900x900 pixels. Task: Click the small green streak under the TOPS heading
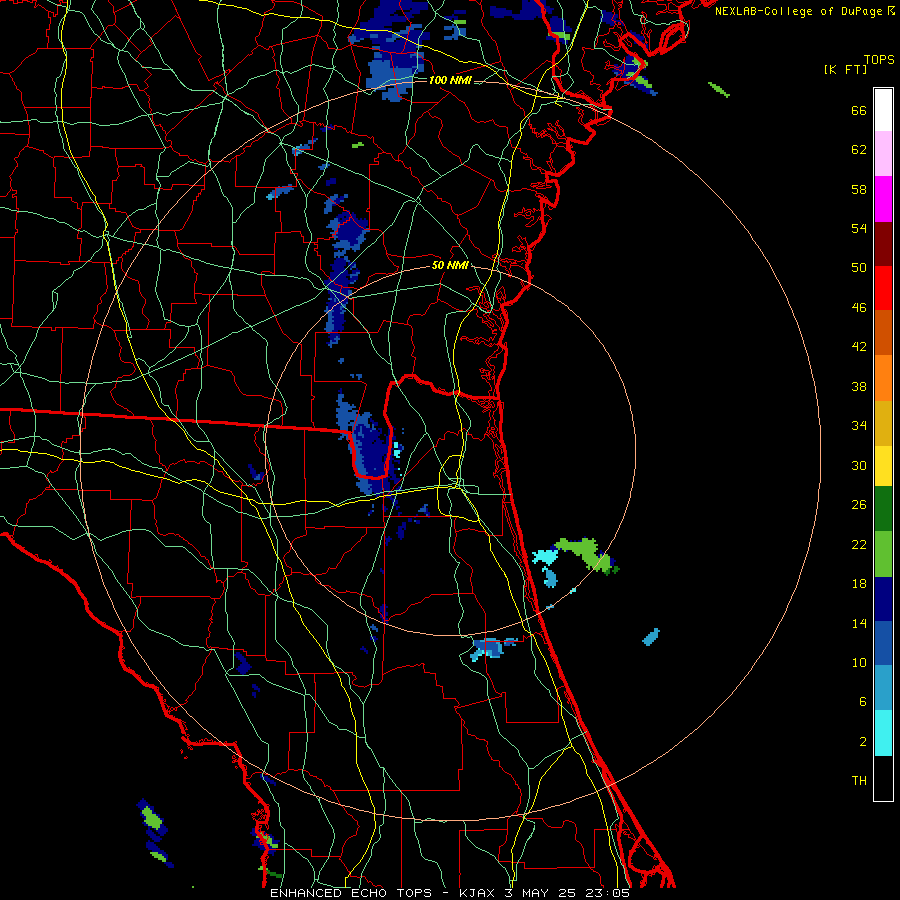pyautogui.click(x=719, y=90)
